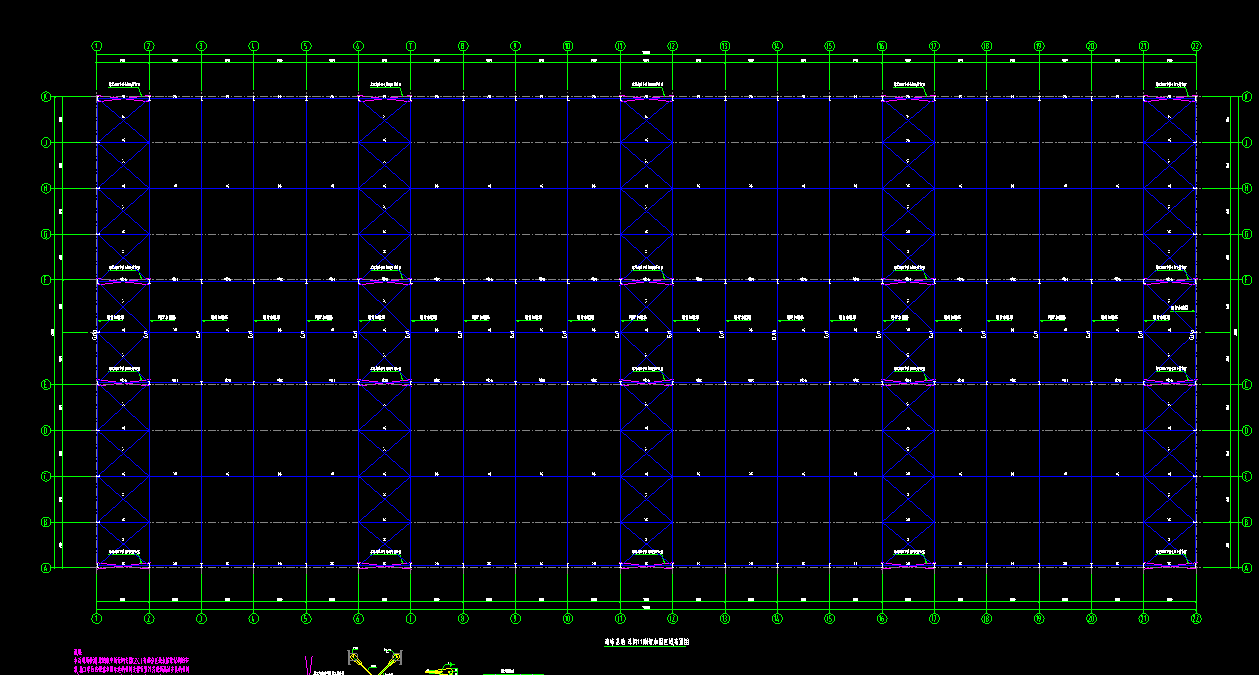Pick grid bubble K on the left side

pos(45,97)
